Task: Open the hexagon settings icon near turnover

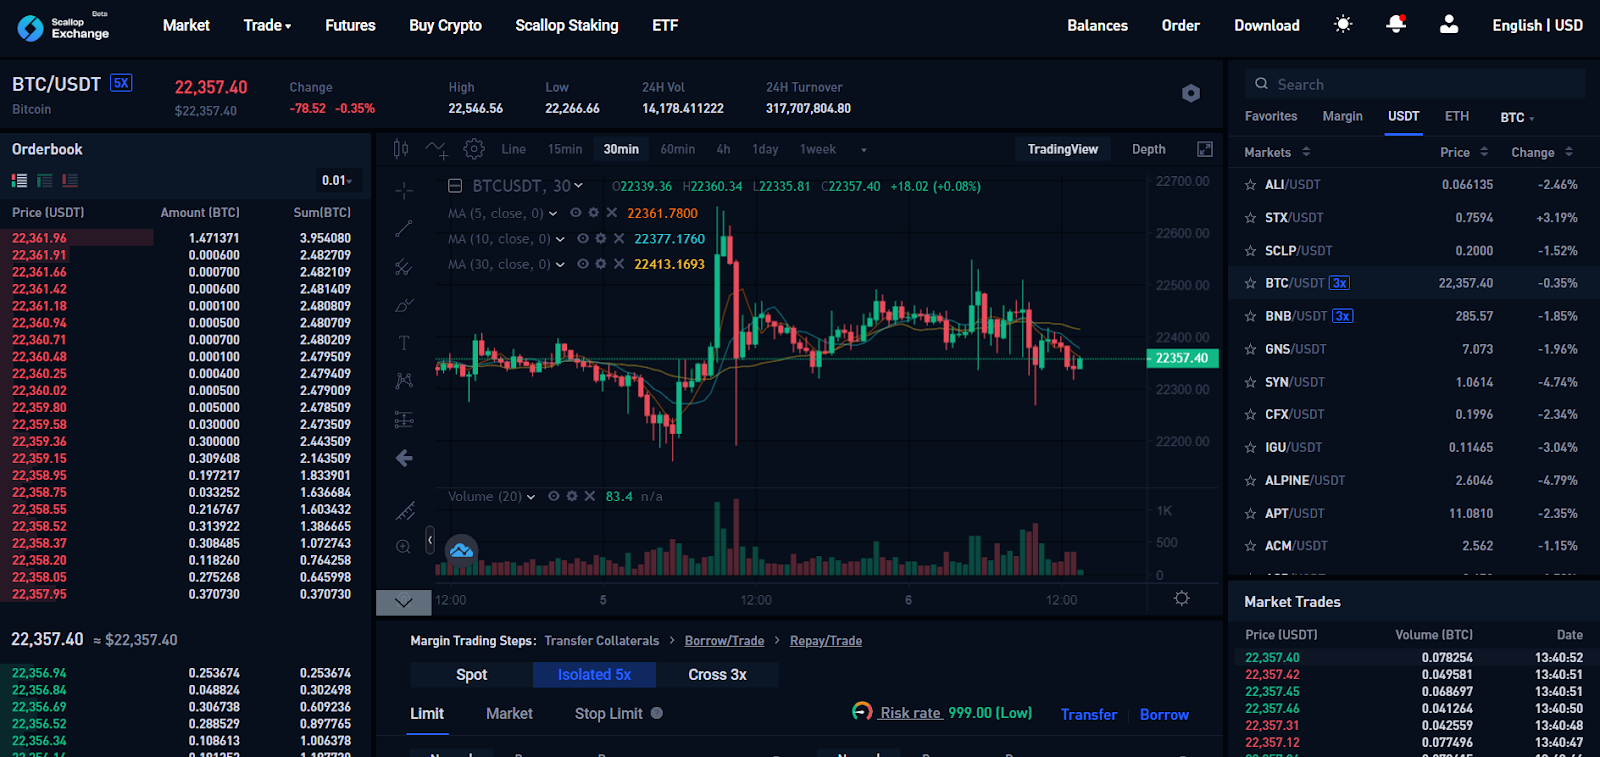Action: (x=1191, y=93)
